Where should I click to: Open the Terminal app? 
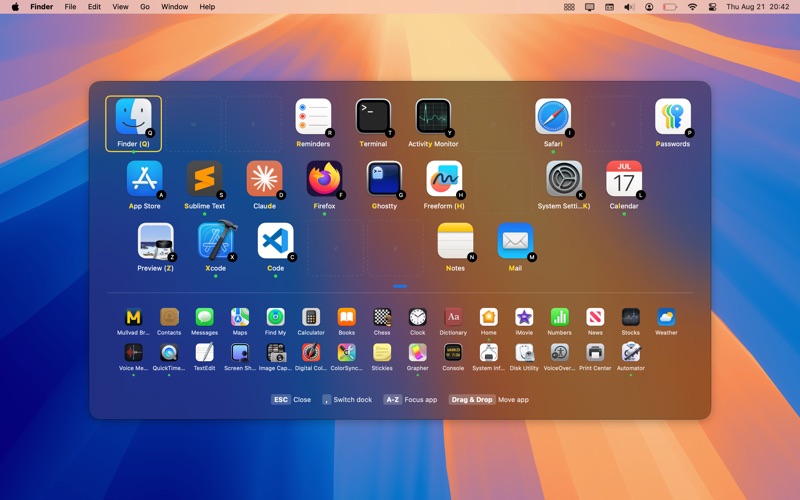click(373, 117)
